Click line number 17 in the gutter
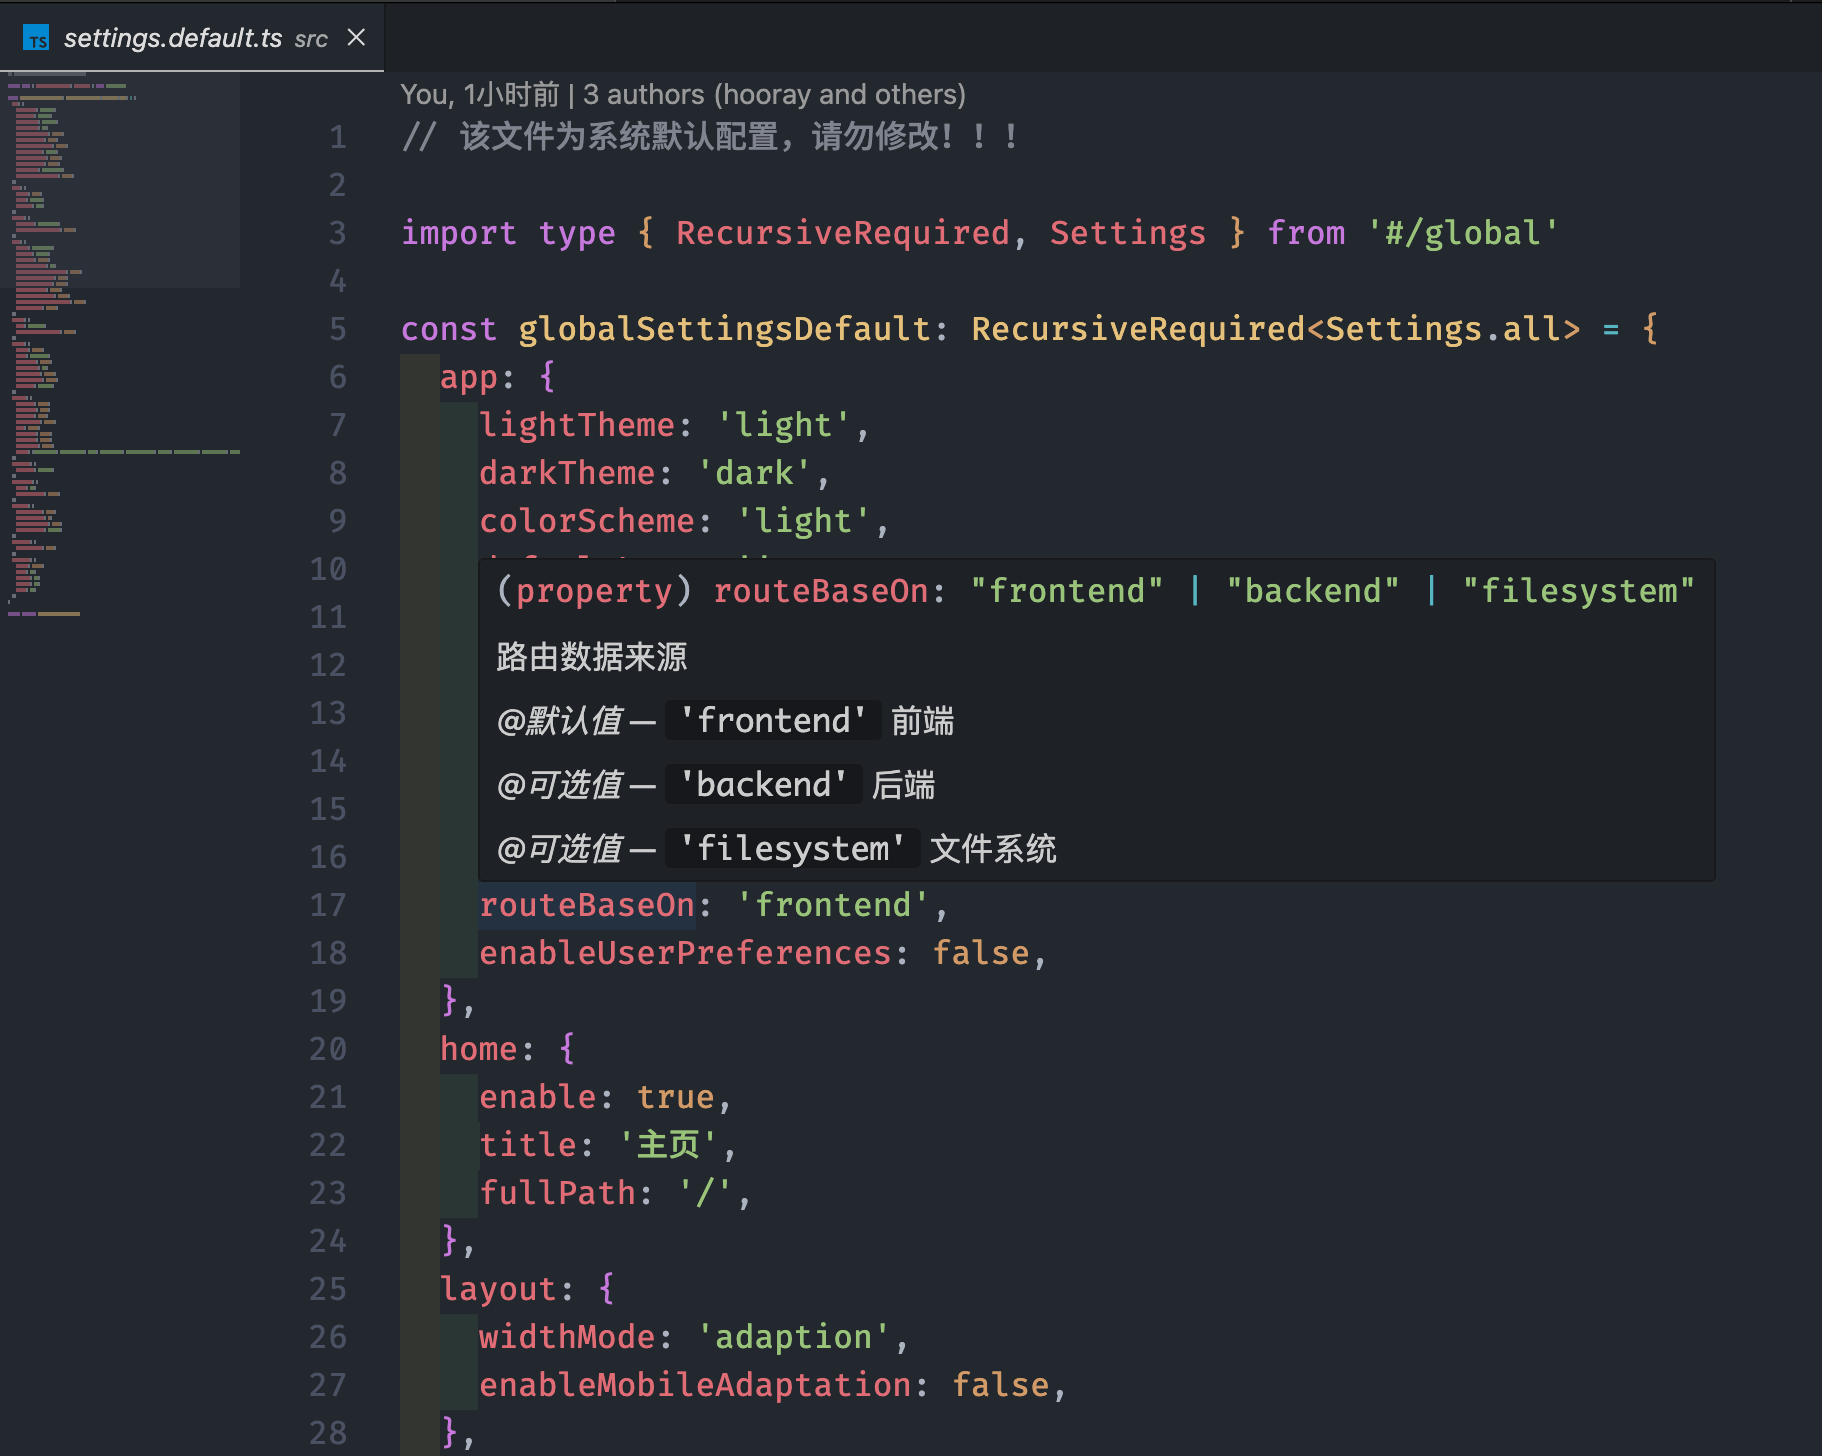Screen dimensions: 1822x1456 click(328, 905)
